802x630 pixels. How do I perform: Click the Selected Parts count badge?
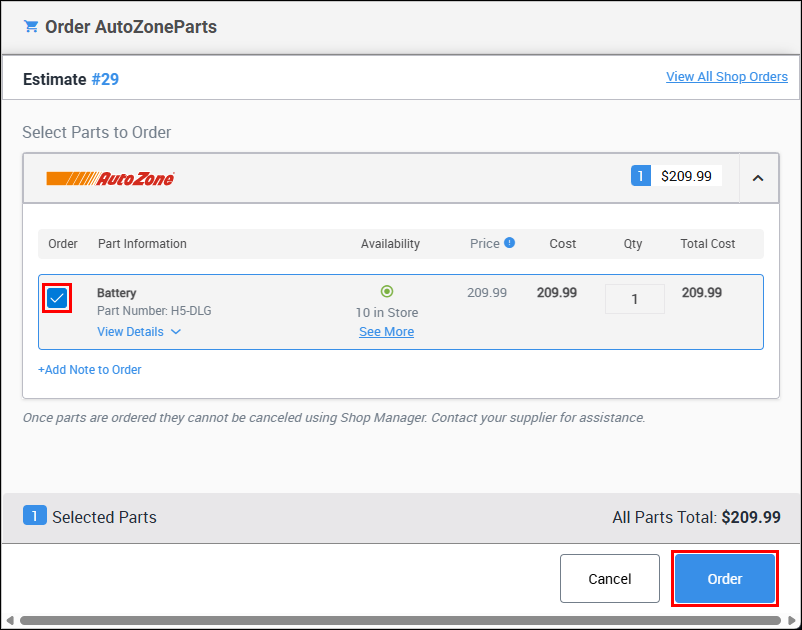click(35, 516)
